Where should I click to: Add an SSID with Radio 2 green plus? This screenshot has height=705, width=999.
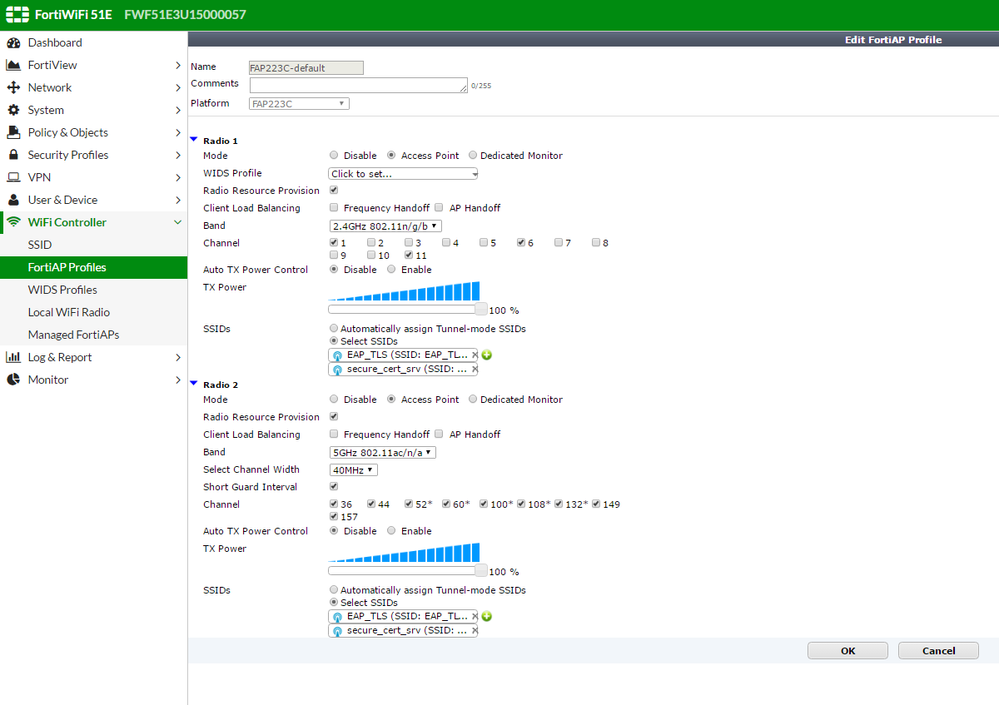[487, 616]
